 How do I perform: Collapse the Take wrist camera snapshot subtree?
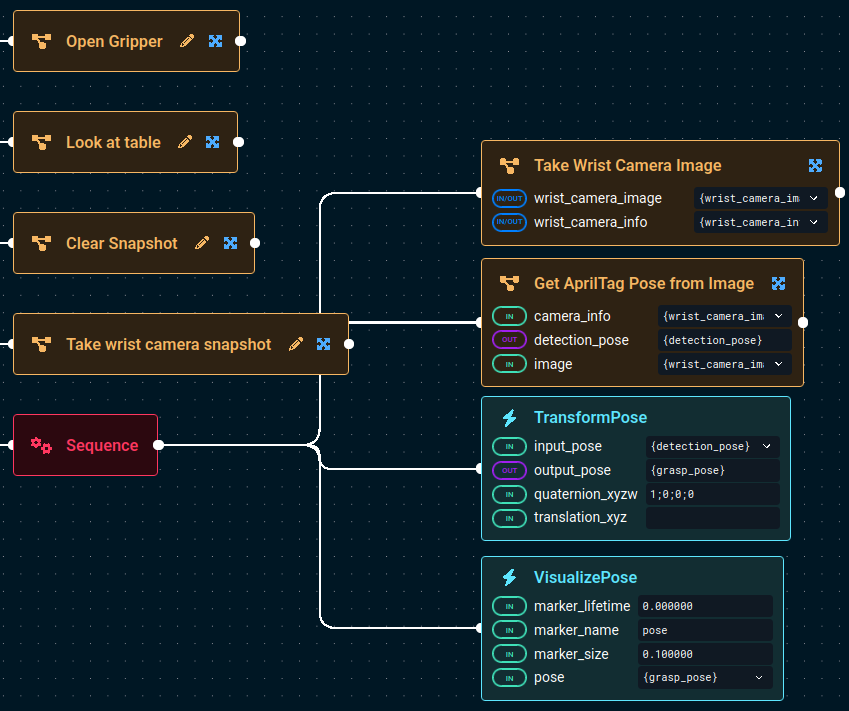click(324, 344)
